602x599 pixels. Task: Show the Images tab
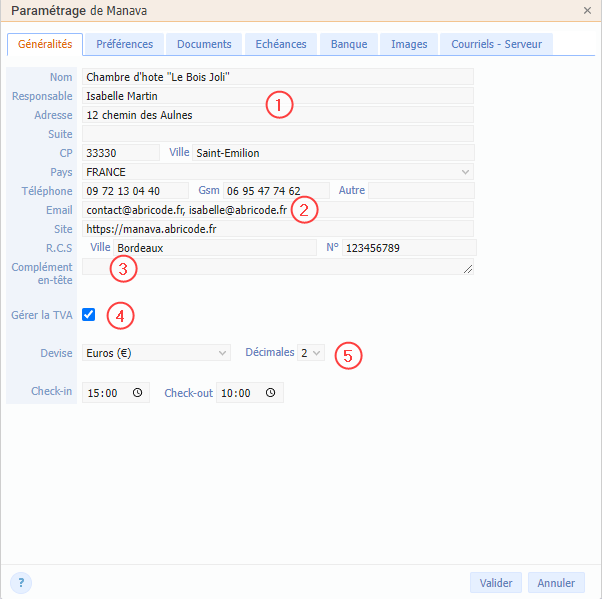point(409,44)
